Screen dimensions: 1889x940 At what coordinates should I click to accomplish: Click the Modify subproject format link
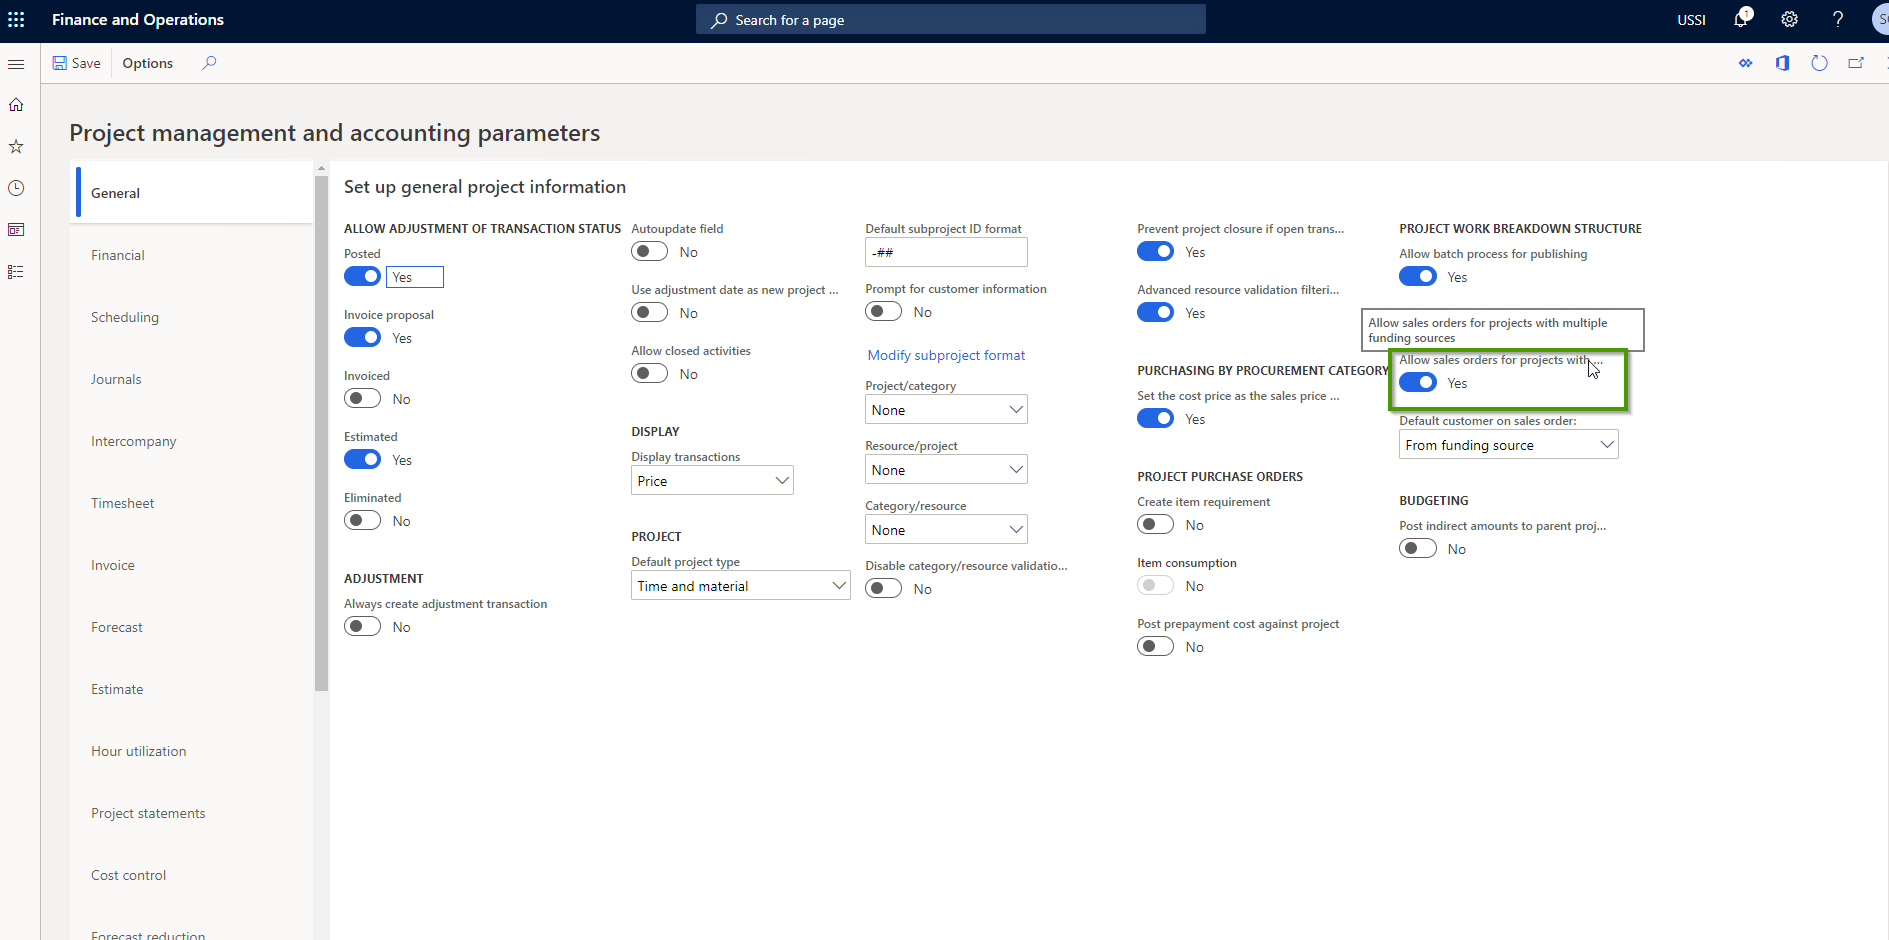pos(946,355)
